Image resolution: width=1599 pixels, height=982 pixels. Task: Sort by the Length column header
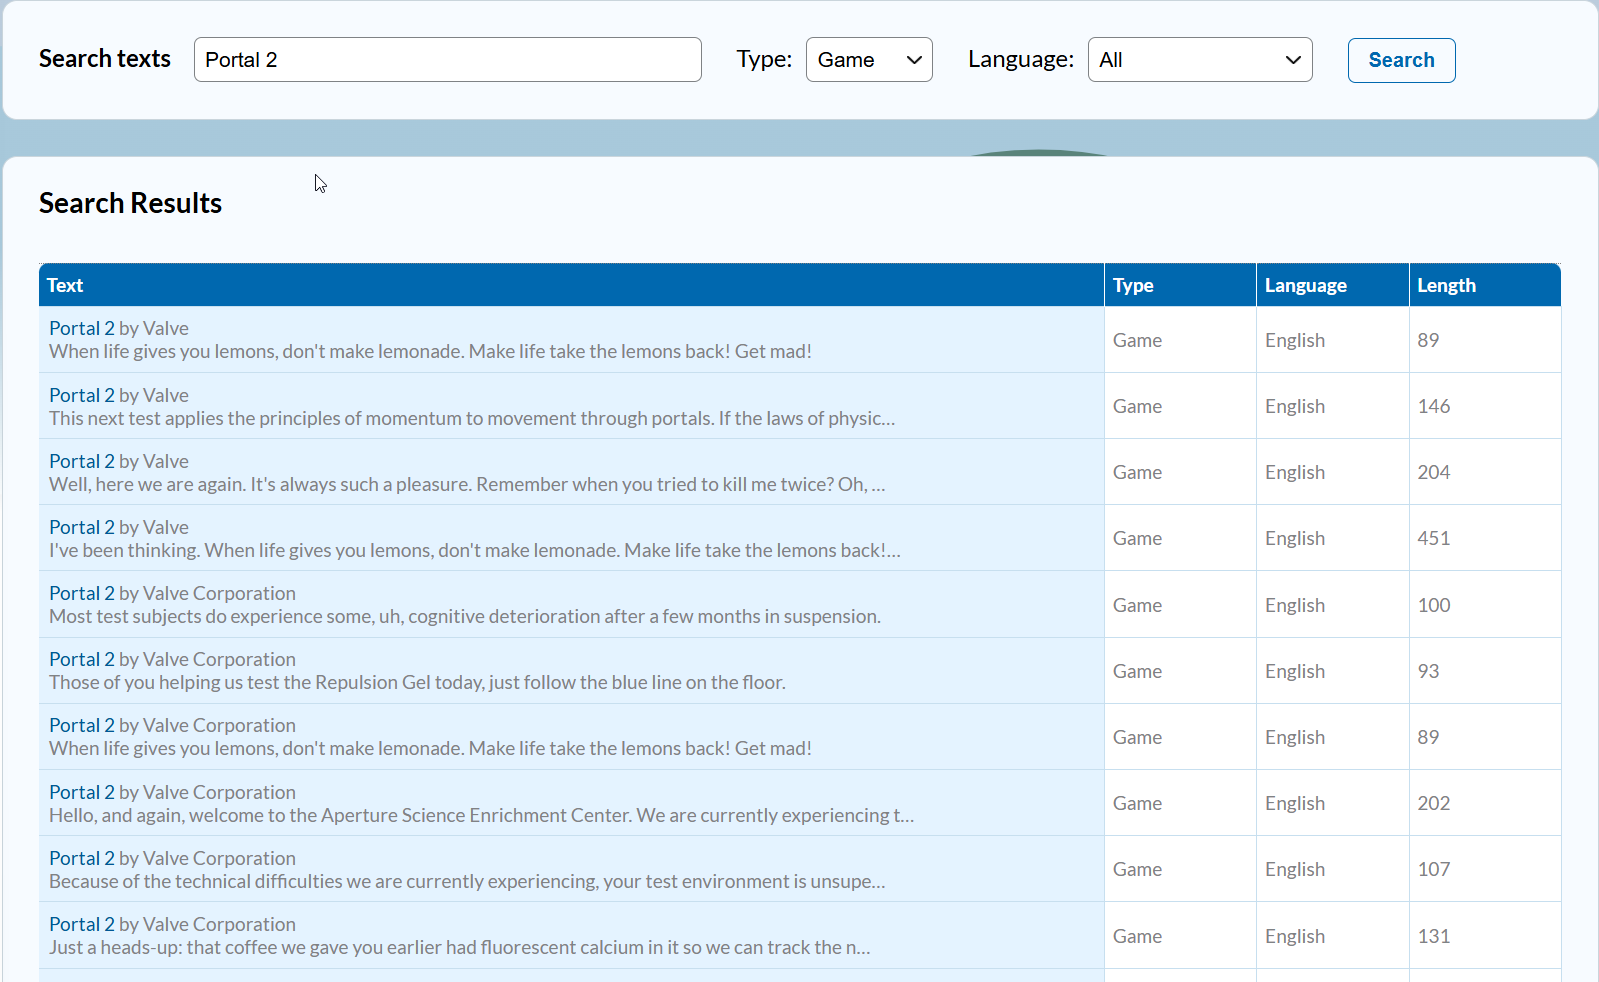click(1446, 285)
